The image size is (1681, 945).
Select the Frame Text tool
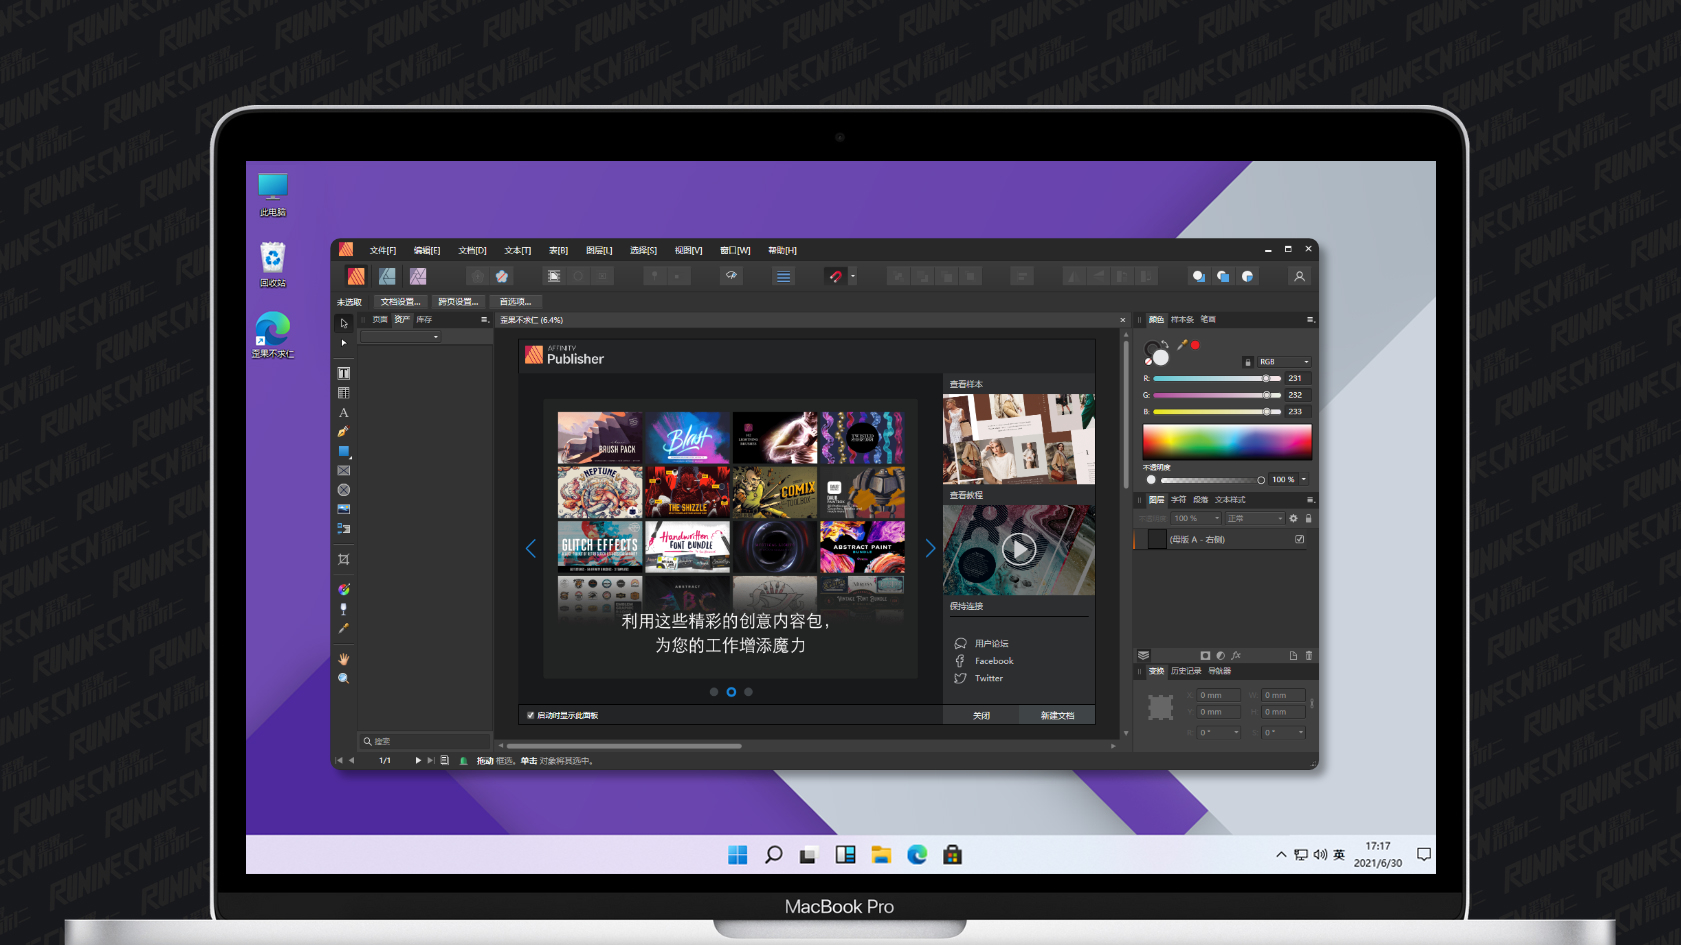tap(344, 373)
